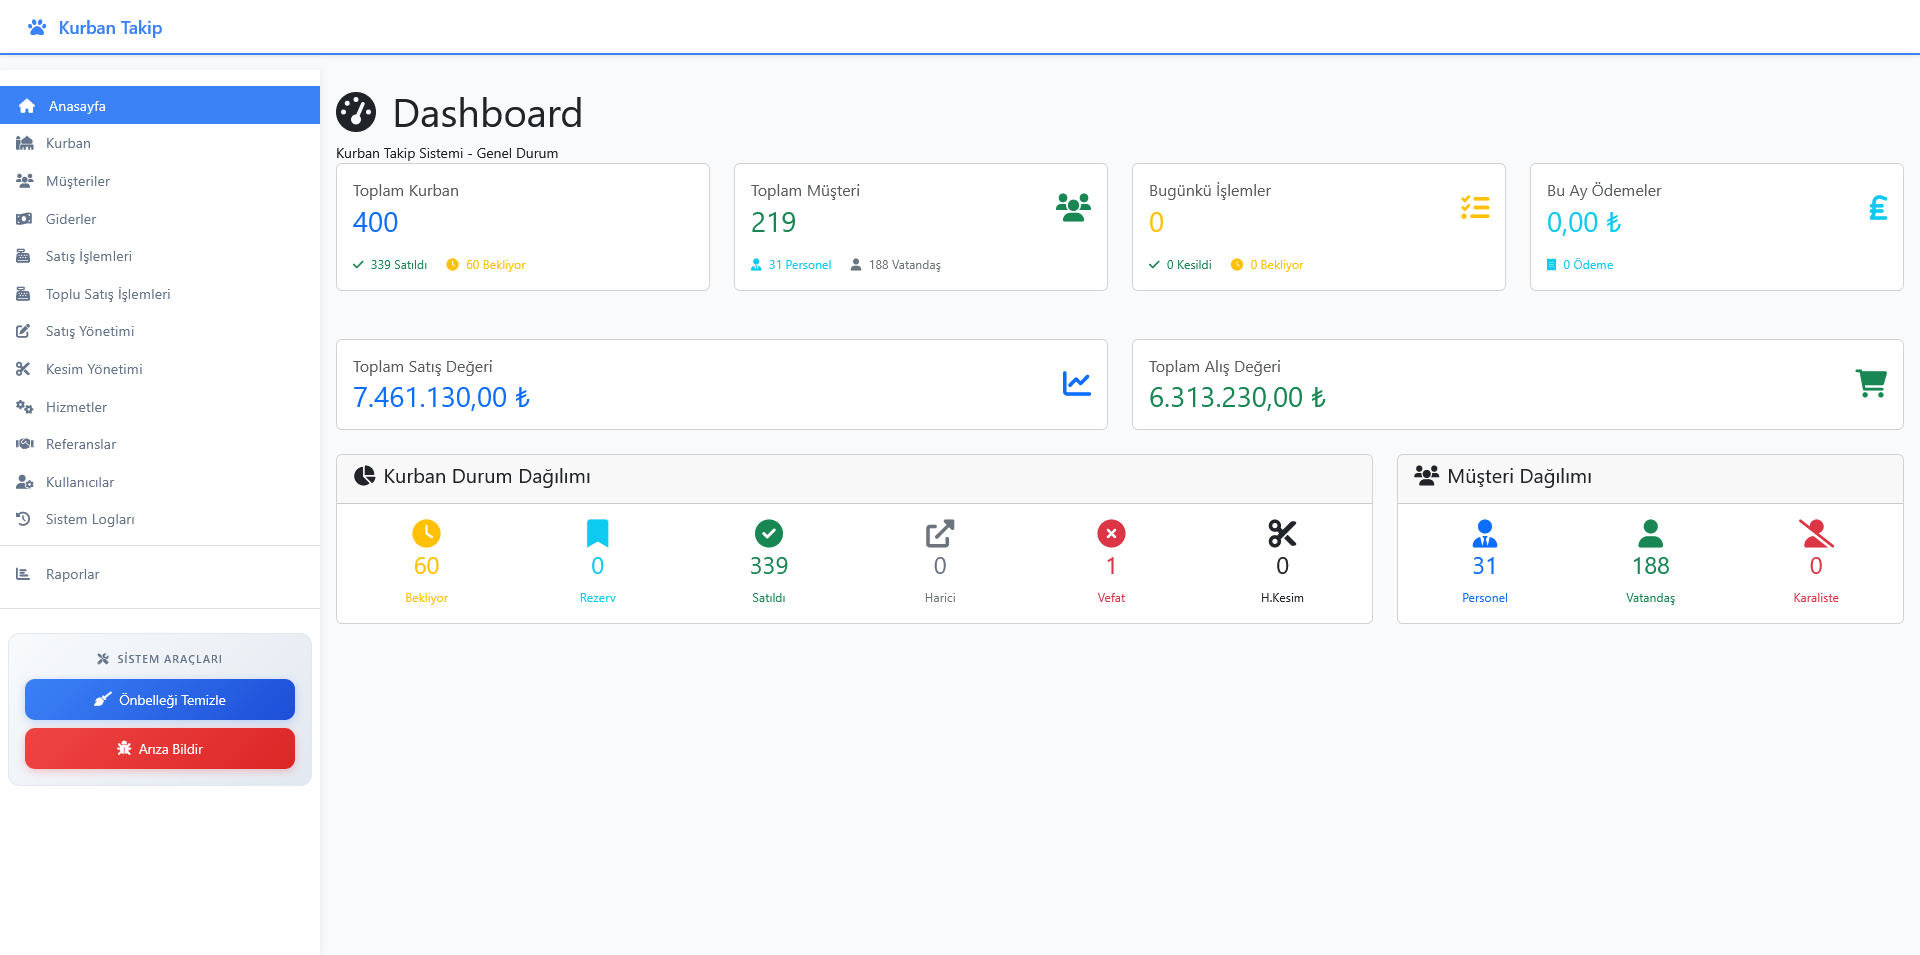Image resolution: width=1920 pixels, height=955 pixels.
Task: Click the black scissors H.Kesim icon
Action: 1282,534
